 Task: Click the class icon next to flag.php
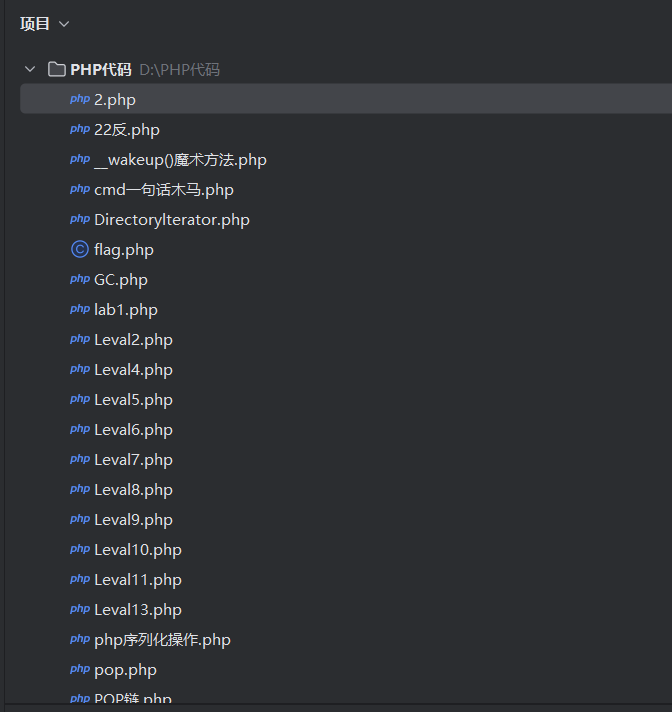(x=80, y=250)
